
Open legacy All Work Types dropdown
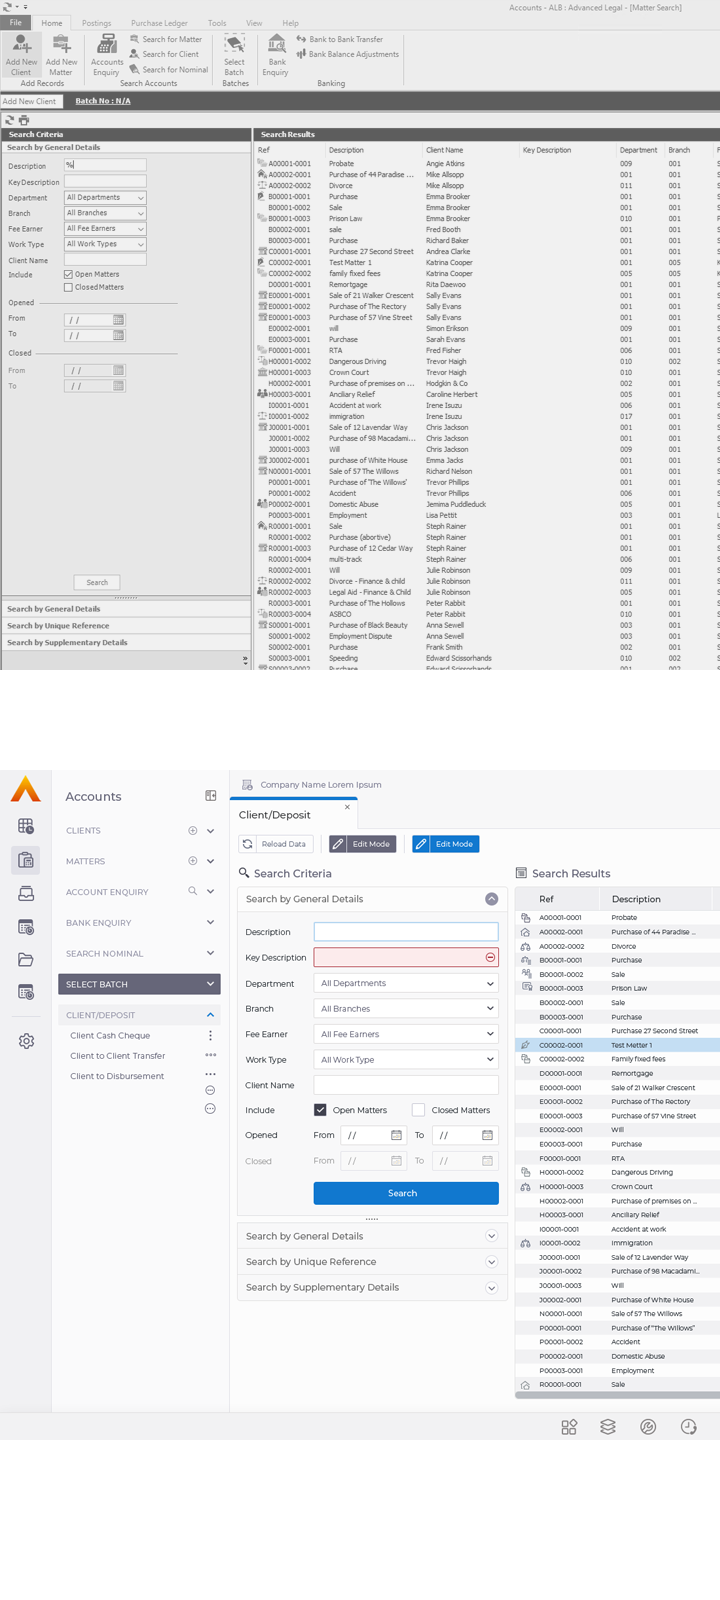(x=105, y=244)
